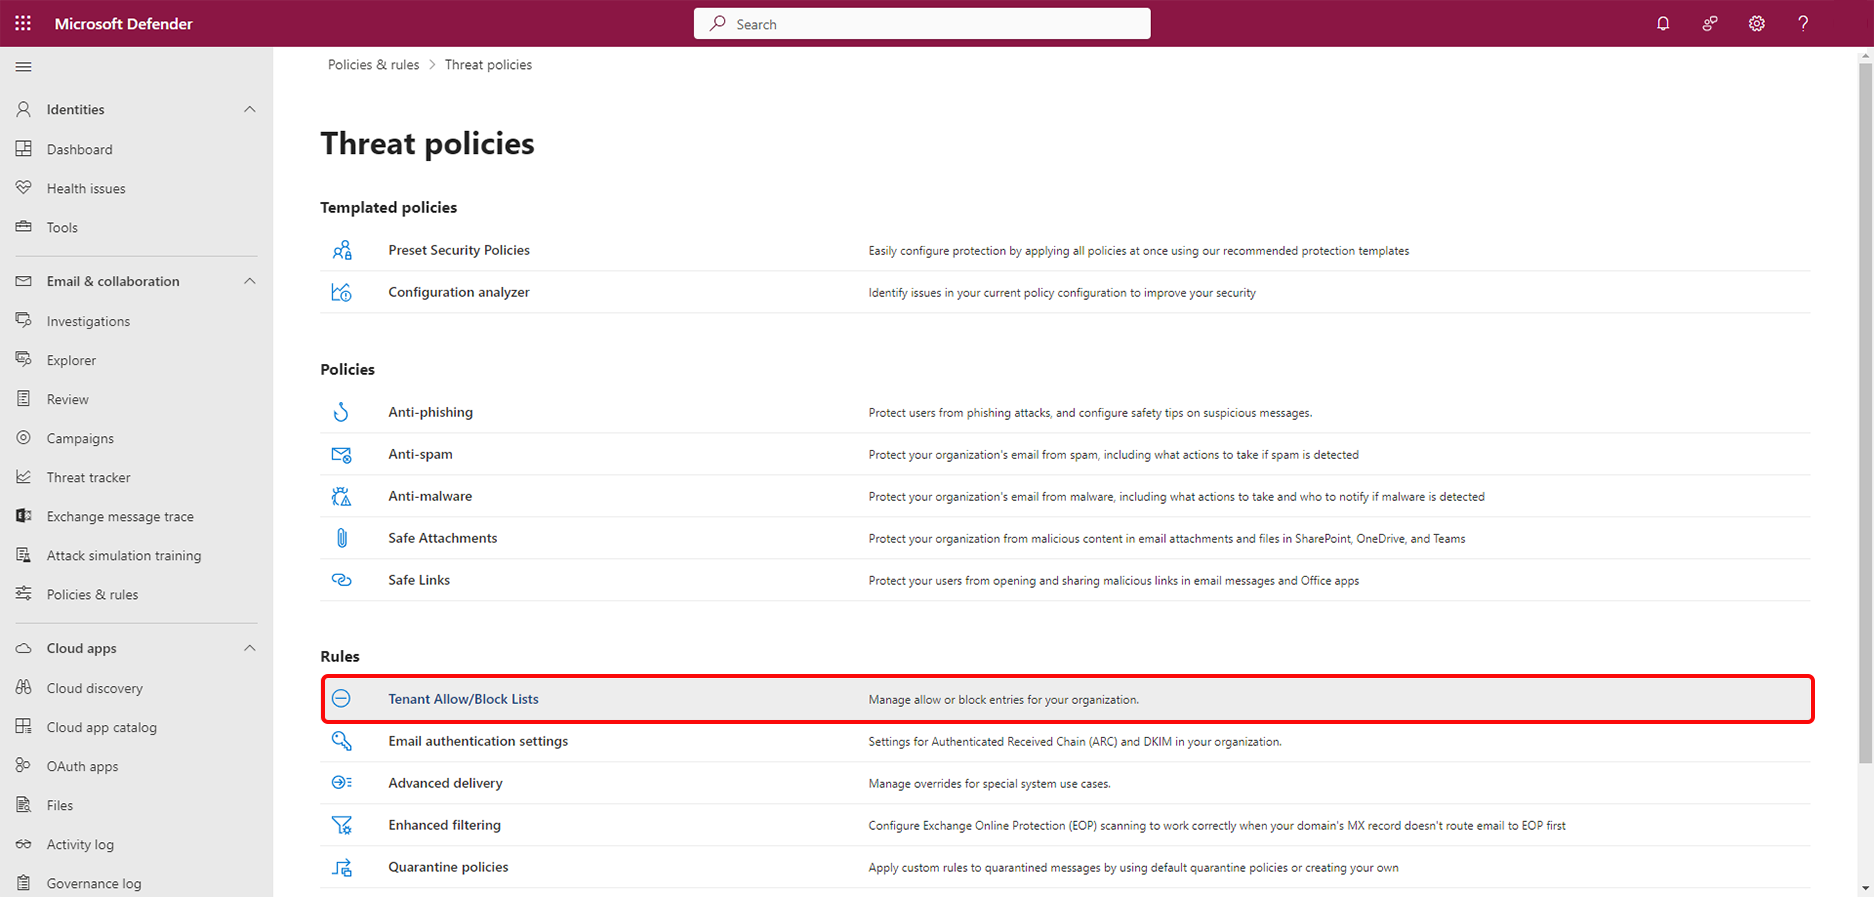Click the vertical page scrollbar

pyautogui.click(x=1865, y=400)
